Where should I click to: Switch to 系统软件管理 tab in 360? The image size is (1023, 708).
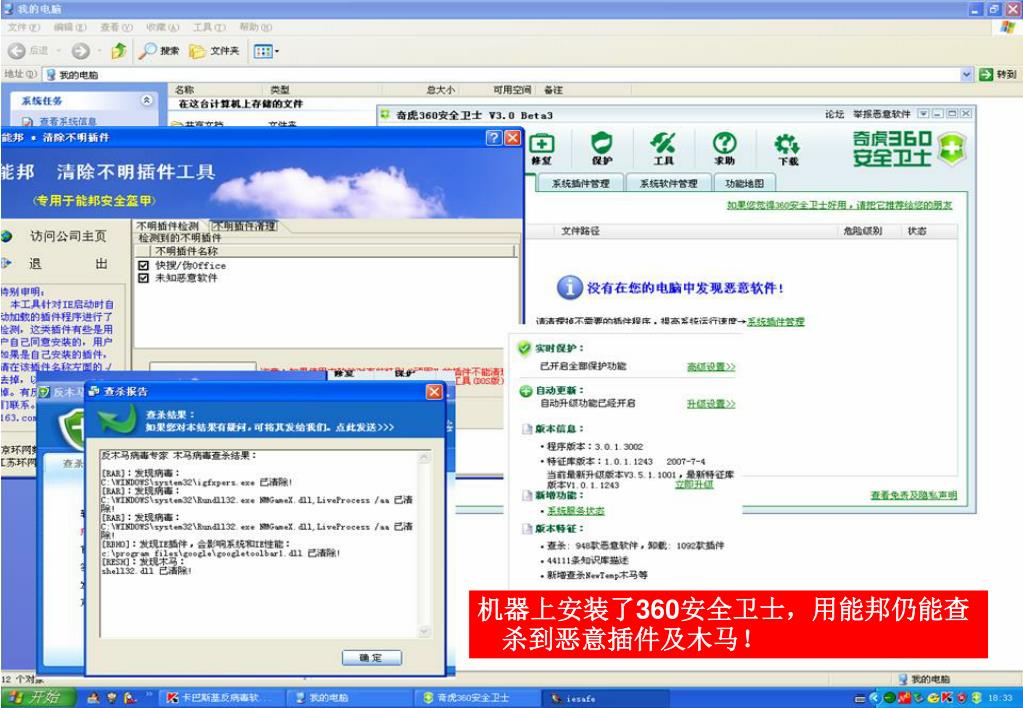click(668, 183)
